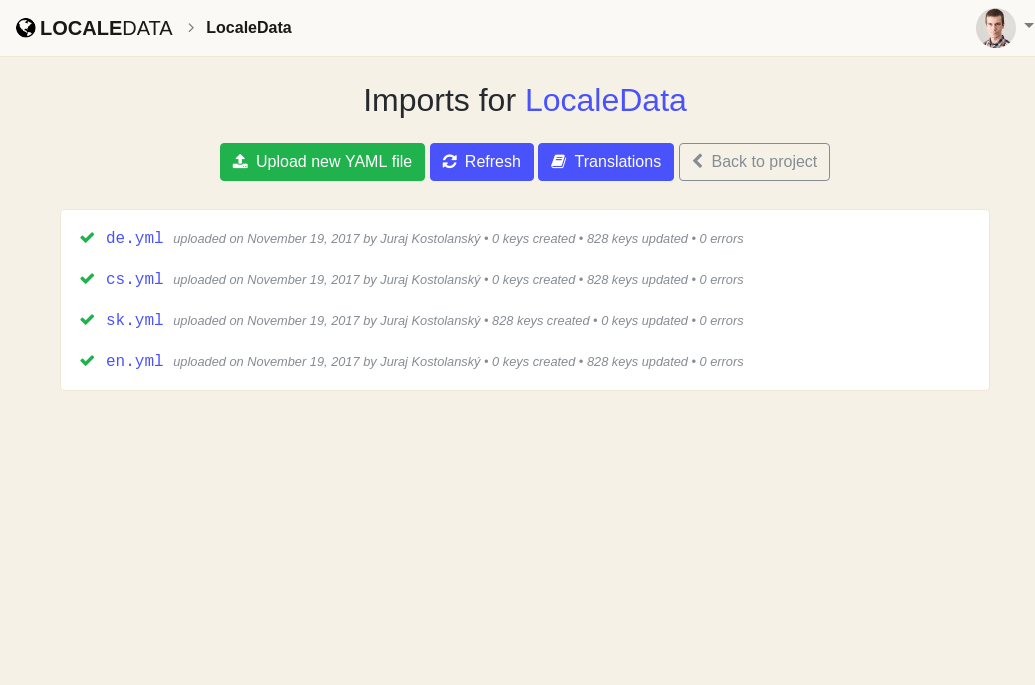
Task: Click the green checkmark beside en.yml
Action: (x=87, y=360)
